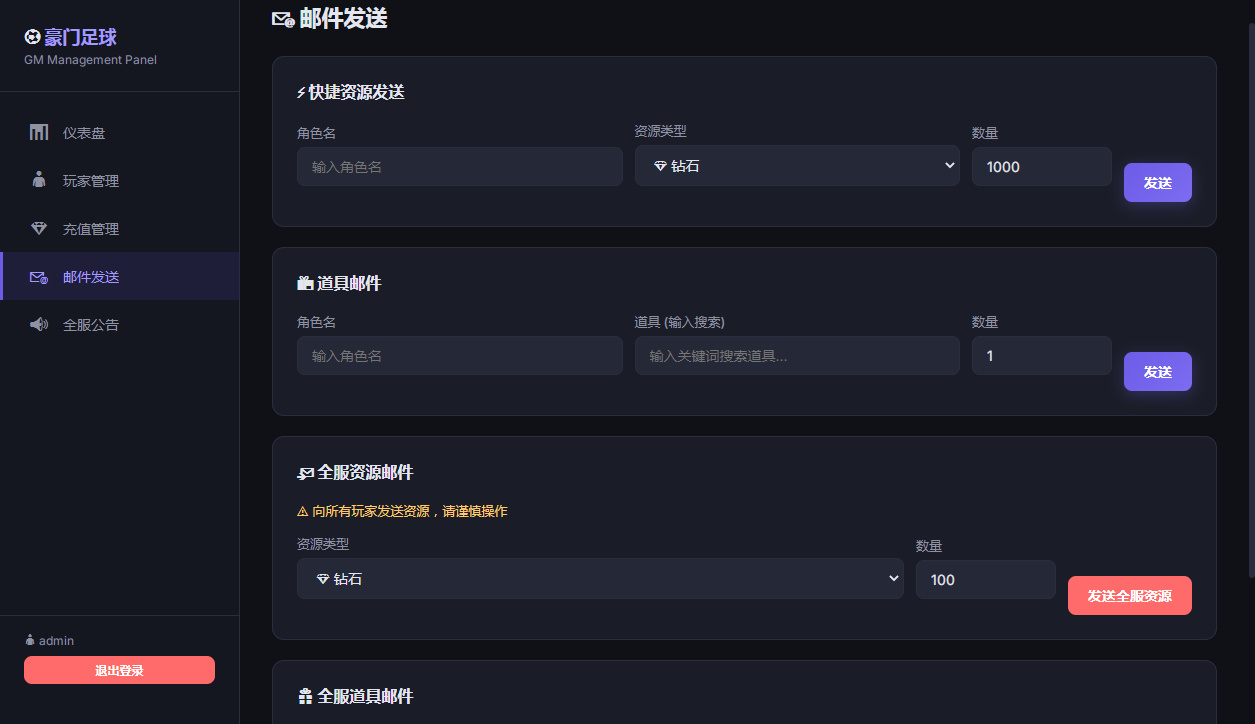This screenshot has height=724, width=1255.
Task: Click the 角色名 input in 道具邮件
Action: coord(459,355)
